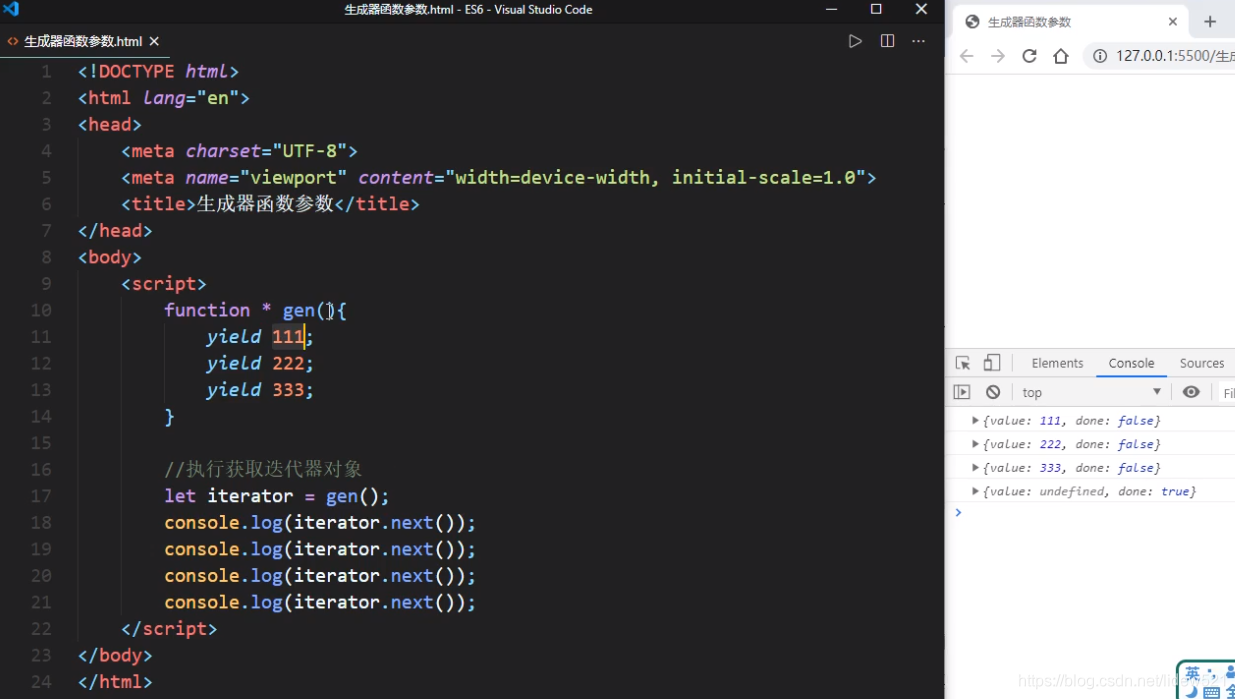Viewport: 1235px width, 699px height.
Task: Switch to the Console panel
Action: [1131, 363]
